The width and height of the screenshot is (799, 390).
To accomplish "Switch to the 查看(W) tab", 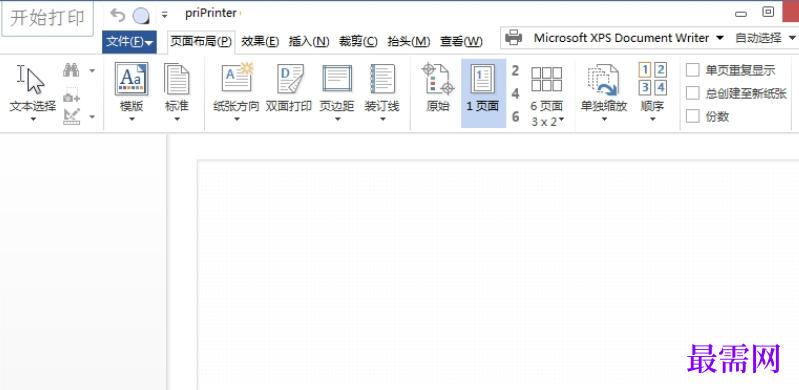I will pos(461,42).
